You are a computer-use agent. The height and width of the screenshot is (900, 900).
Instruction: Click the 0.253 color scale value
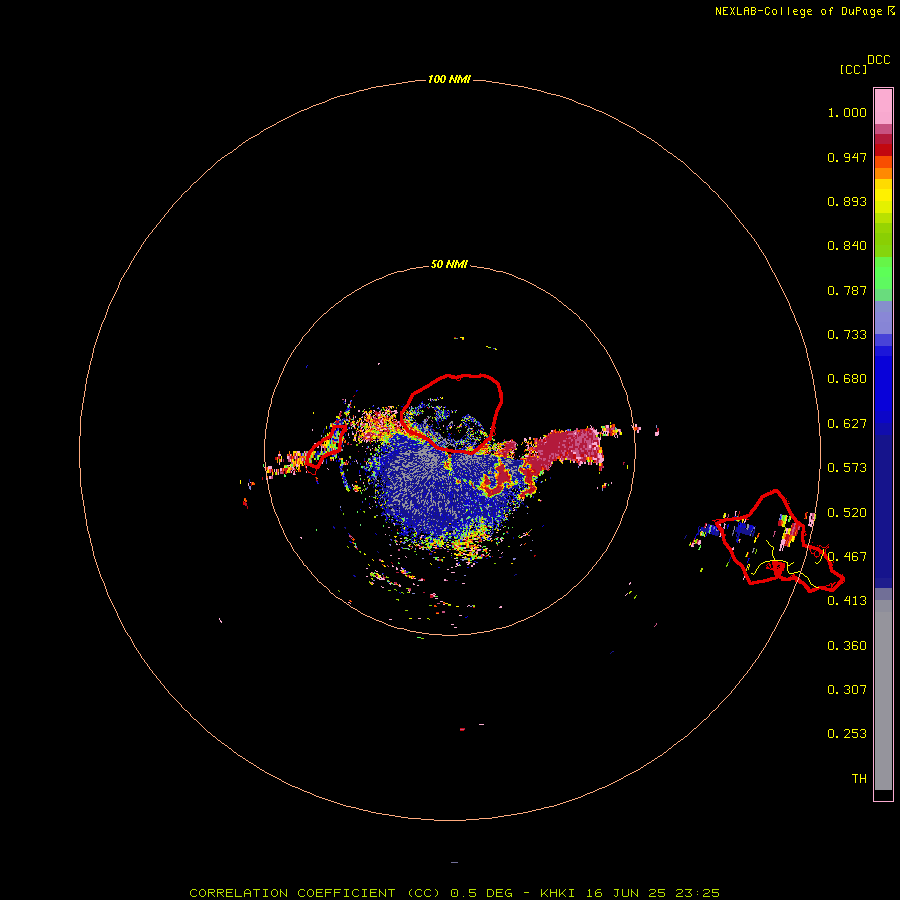[x=847, y=734]
